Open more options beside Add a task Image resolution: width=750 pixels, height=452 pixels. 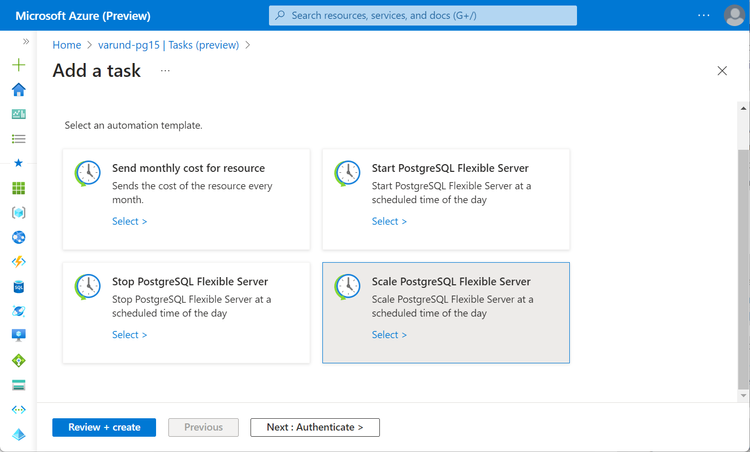coord(165,71)
